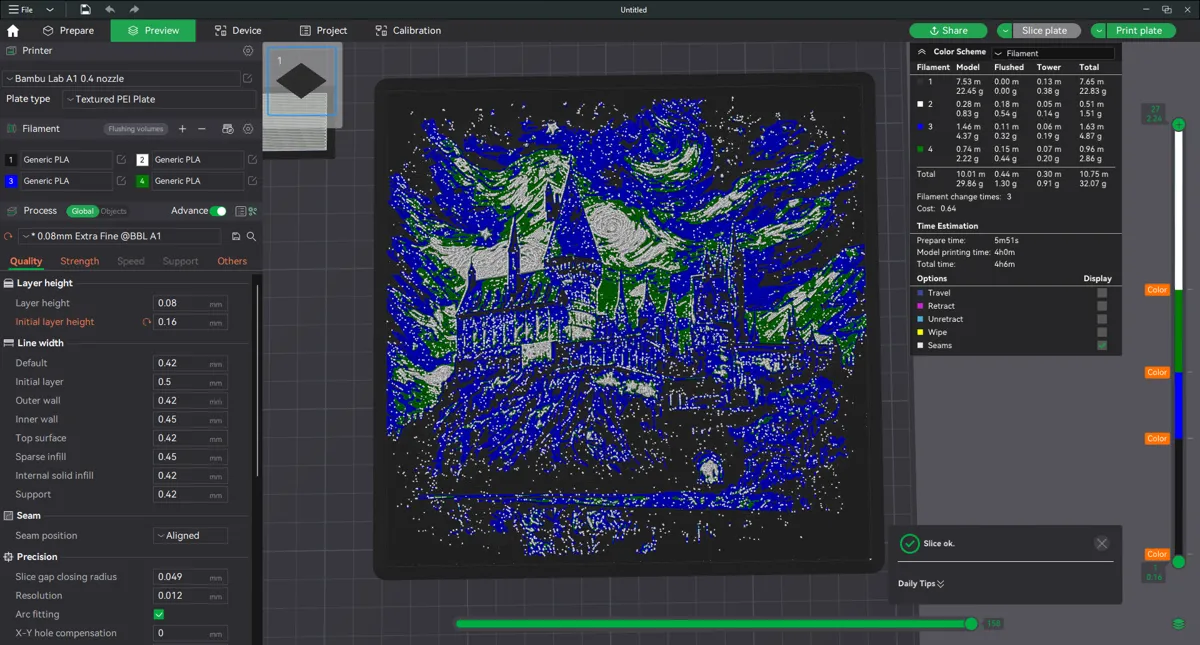
Task: Click the layers icon below vertical slider
Action: [x=1178, y=624]
